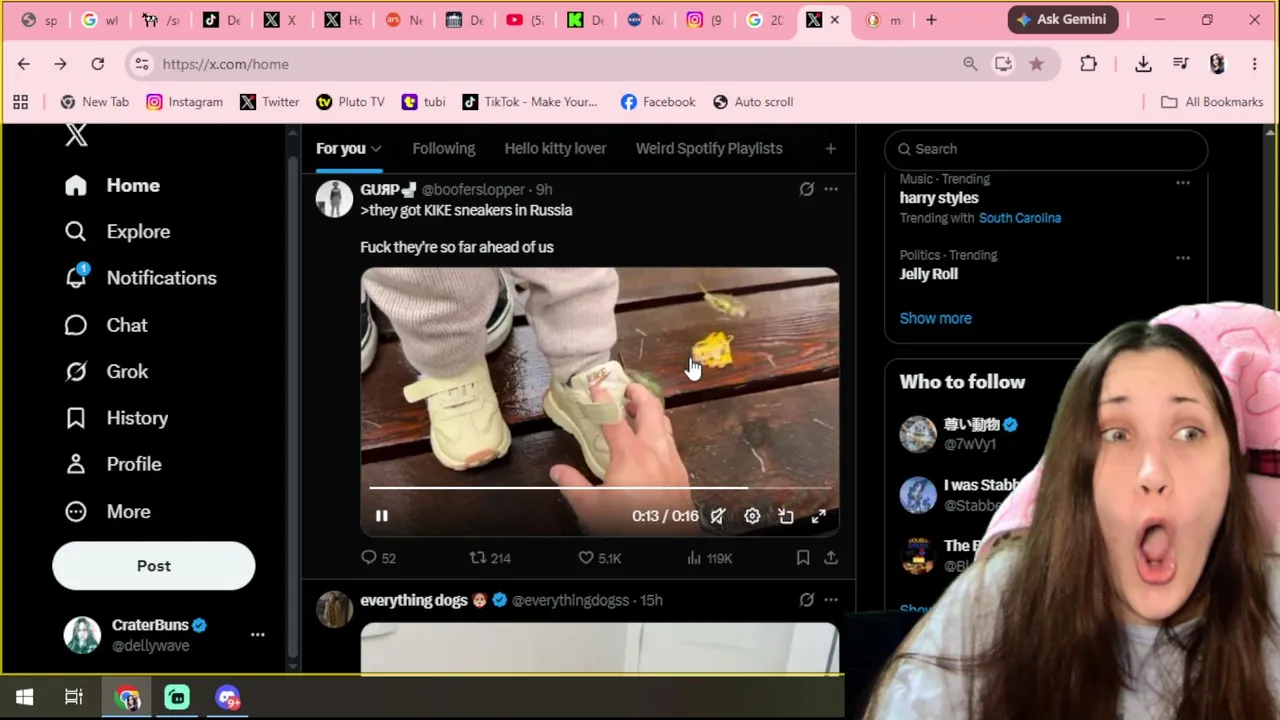
Task: View analytics showing 119K views
Action: click(709, 558)
